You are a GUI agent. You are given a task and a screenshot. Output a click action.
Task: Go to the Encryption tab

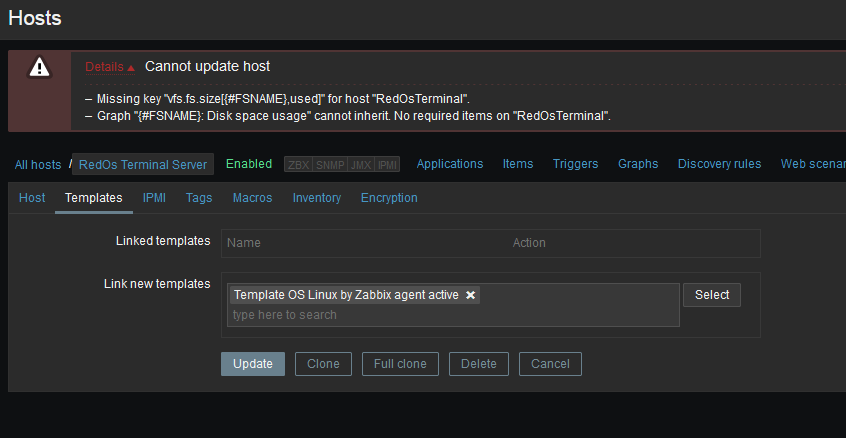[389, 198]
